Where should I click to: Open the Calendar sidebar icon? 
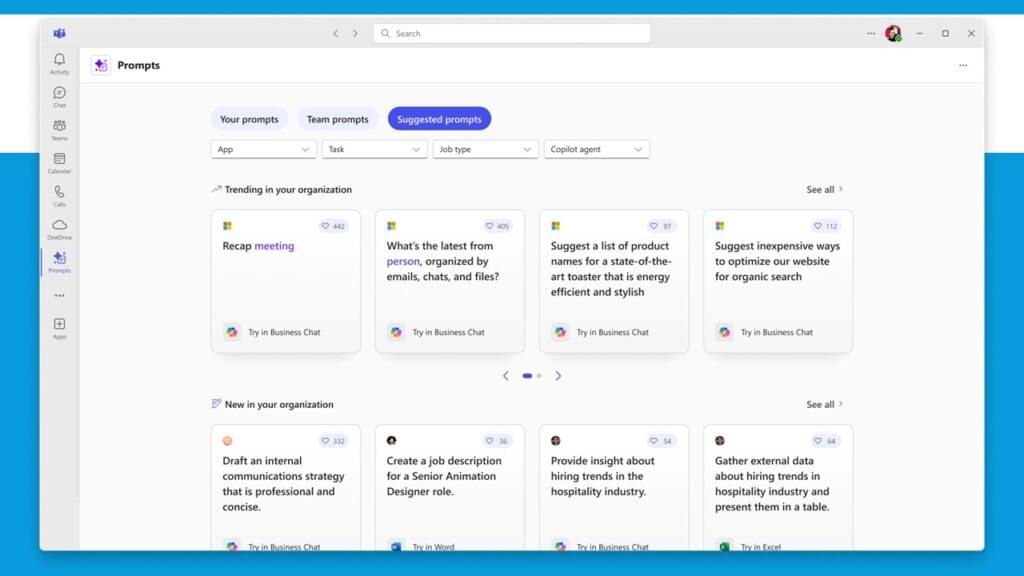pyautogui.click(x=59, y=162)
